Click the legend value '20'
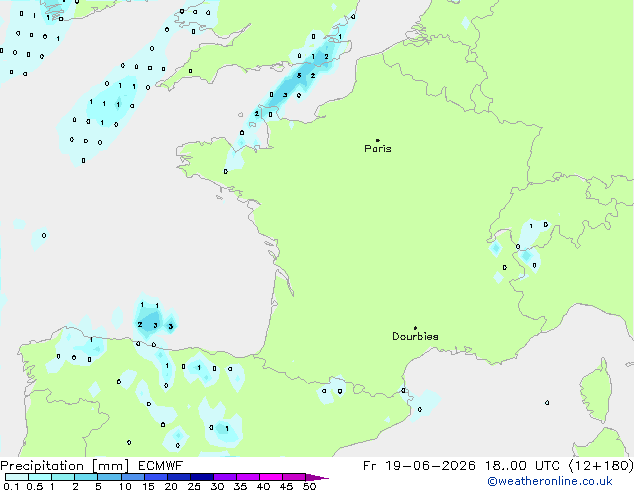634x490 pixels. 171,486
